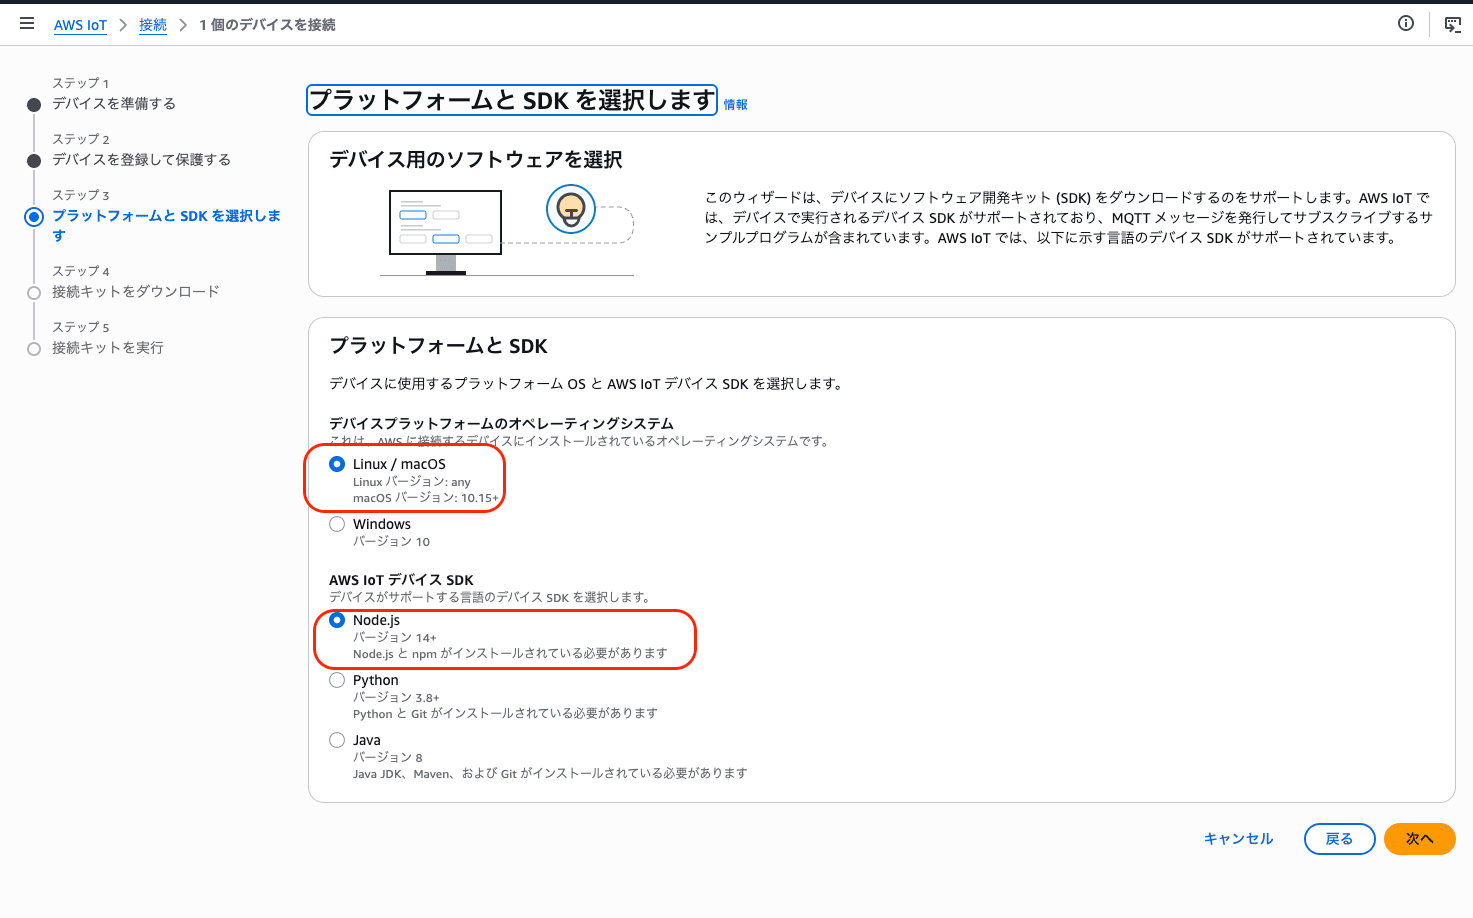Screen dimensions: 1473x918
Task: Open the 接続 breadcrumb link
Action: (x=153, y=25)
